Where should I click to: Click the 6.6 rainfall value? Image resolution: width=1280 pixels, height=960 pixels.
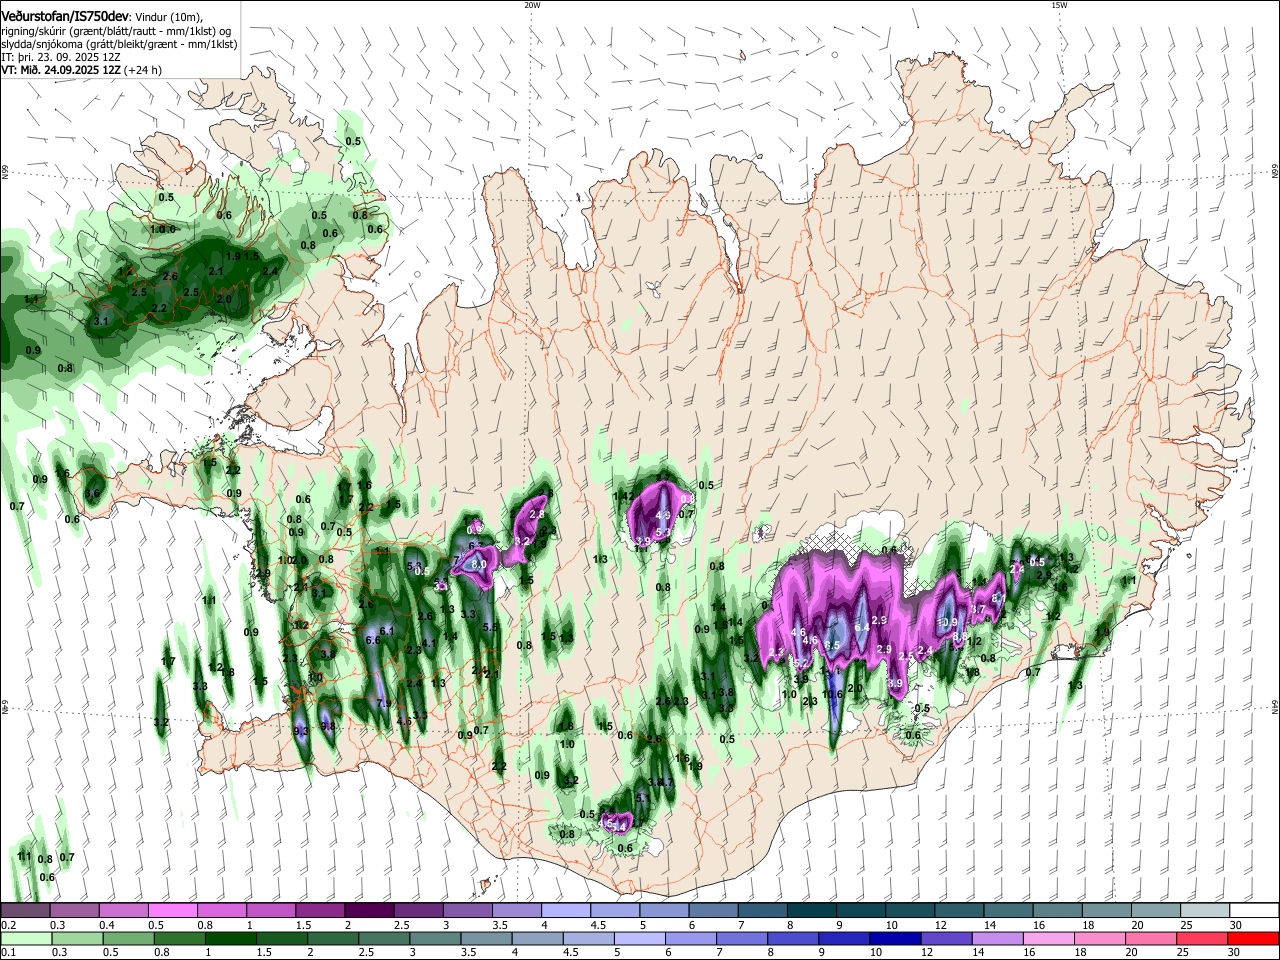pyautogui.click(x=373, y=640)
